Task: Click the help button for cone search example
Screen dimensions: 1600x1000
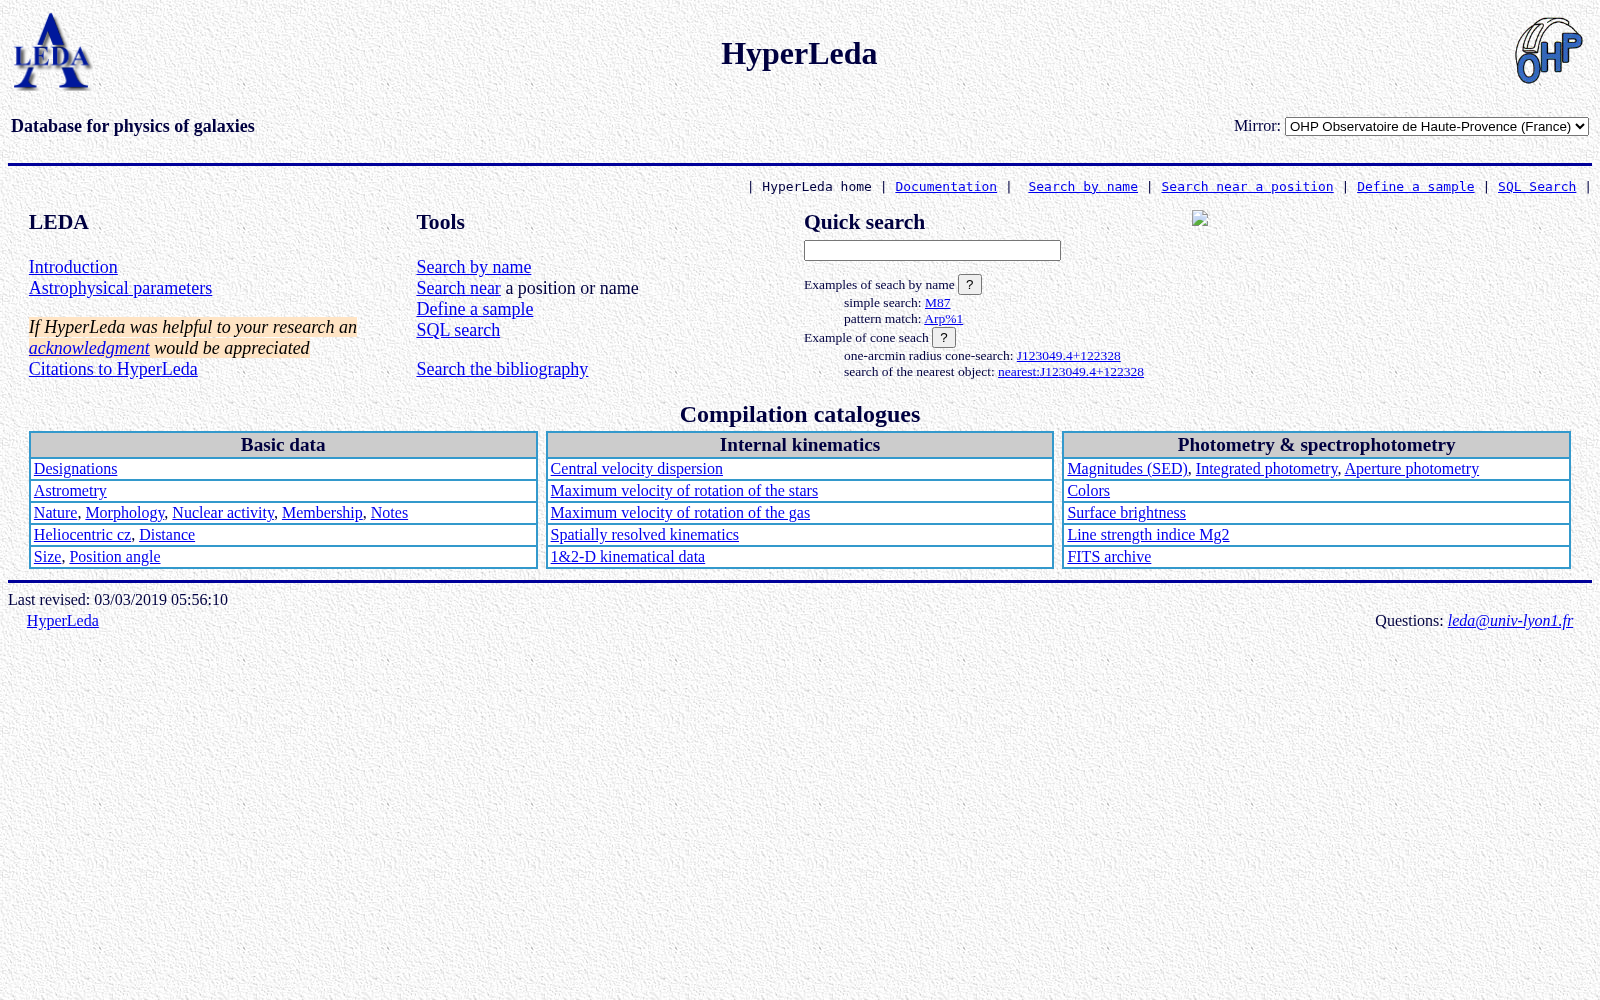Action: [x=944, y=338]
